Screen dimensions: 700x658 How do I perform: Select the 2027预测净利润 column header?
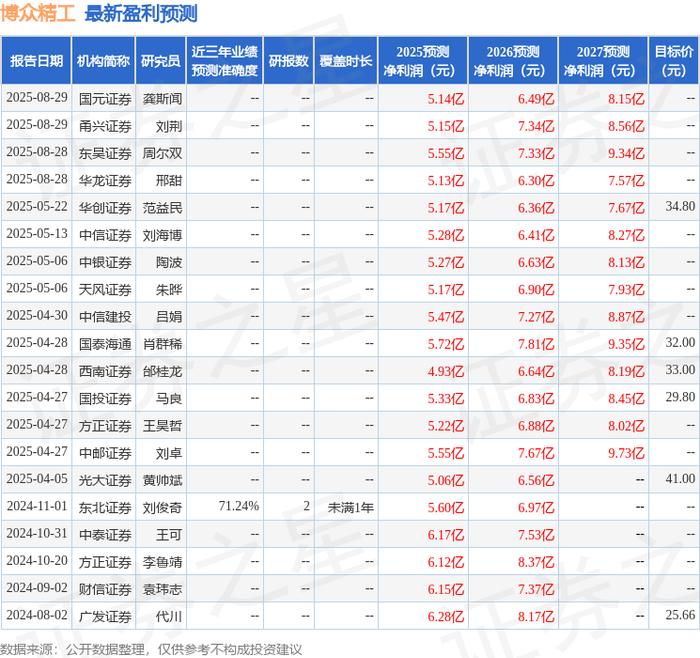[x=603, y=61]
